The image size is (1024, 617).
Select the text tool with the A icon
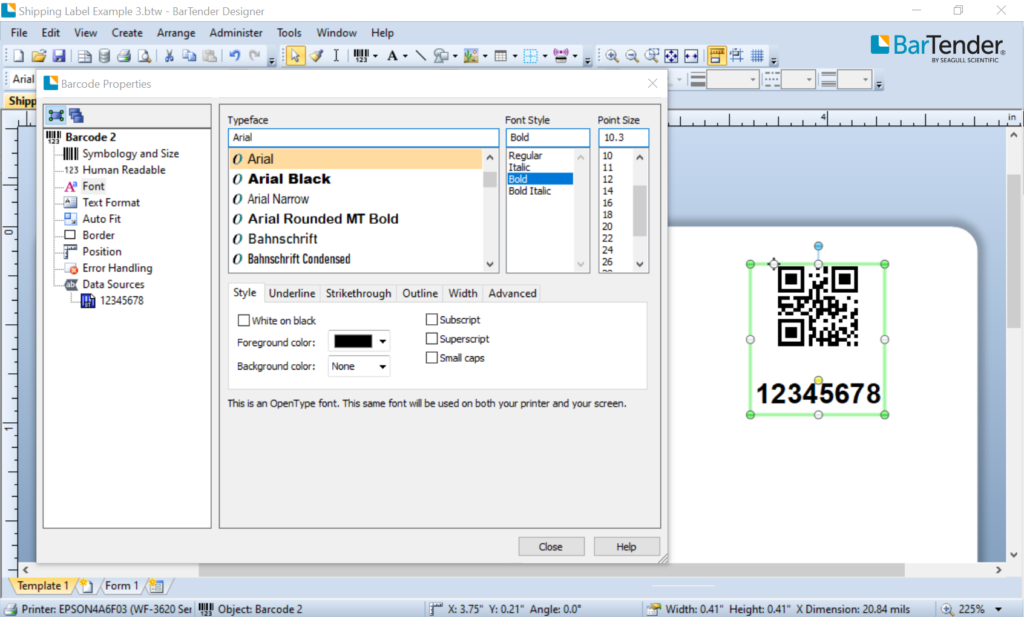(394, 56)
